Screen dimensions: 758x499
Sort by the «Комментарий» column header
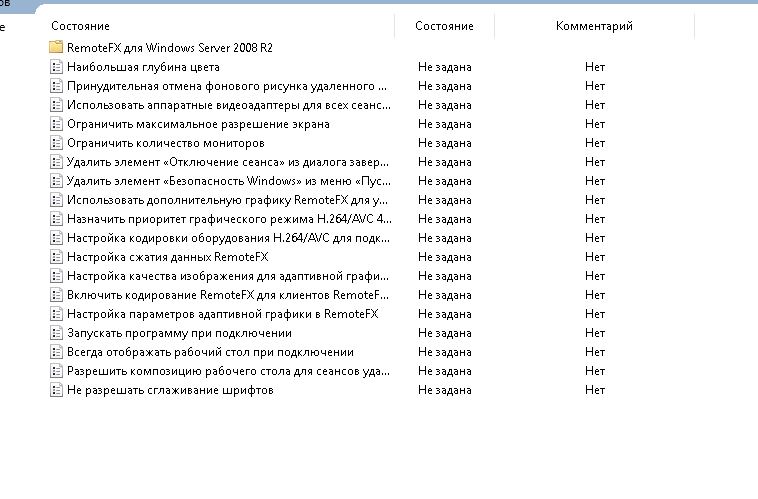pyautogui.click(x=594, y=26)
